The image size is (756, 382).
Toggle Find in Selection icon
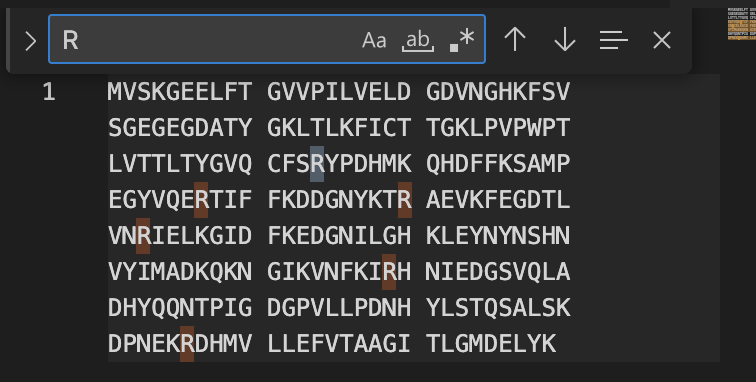click(614, 40)
